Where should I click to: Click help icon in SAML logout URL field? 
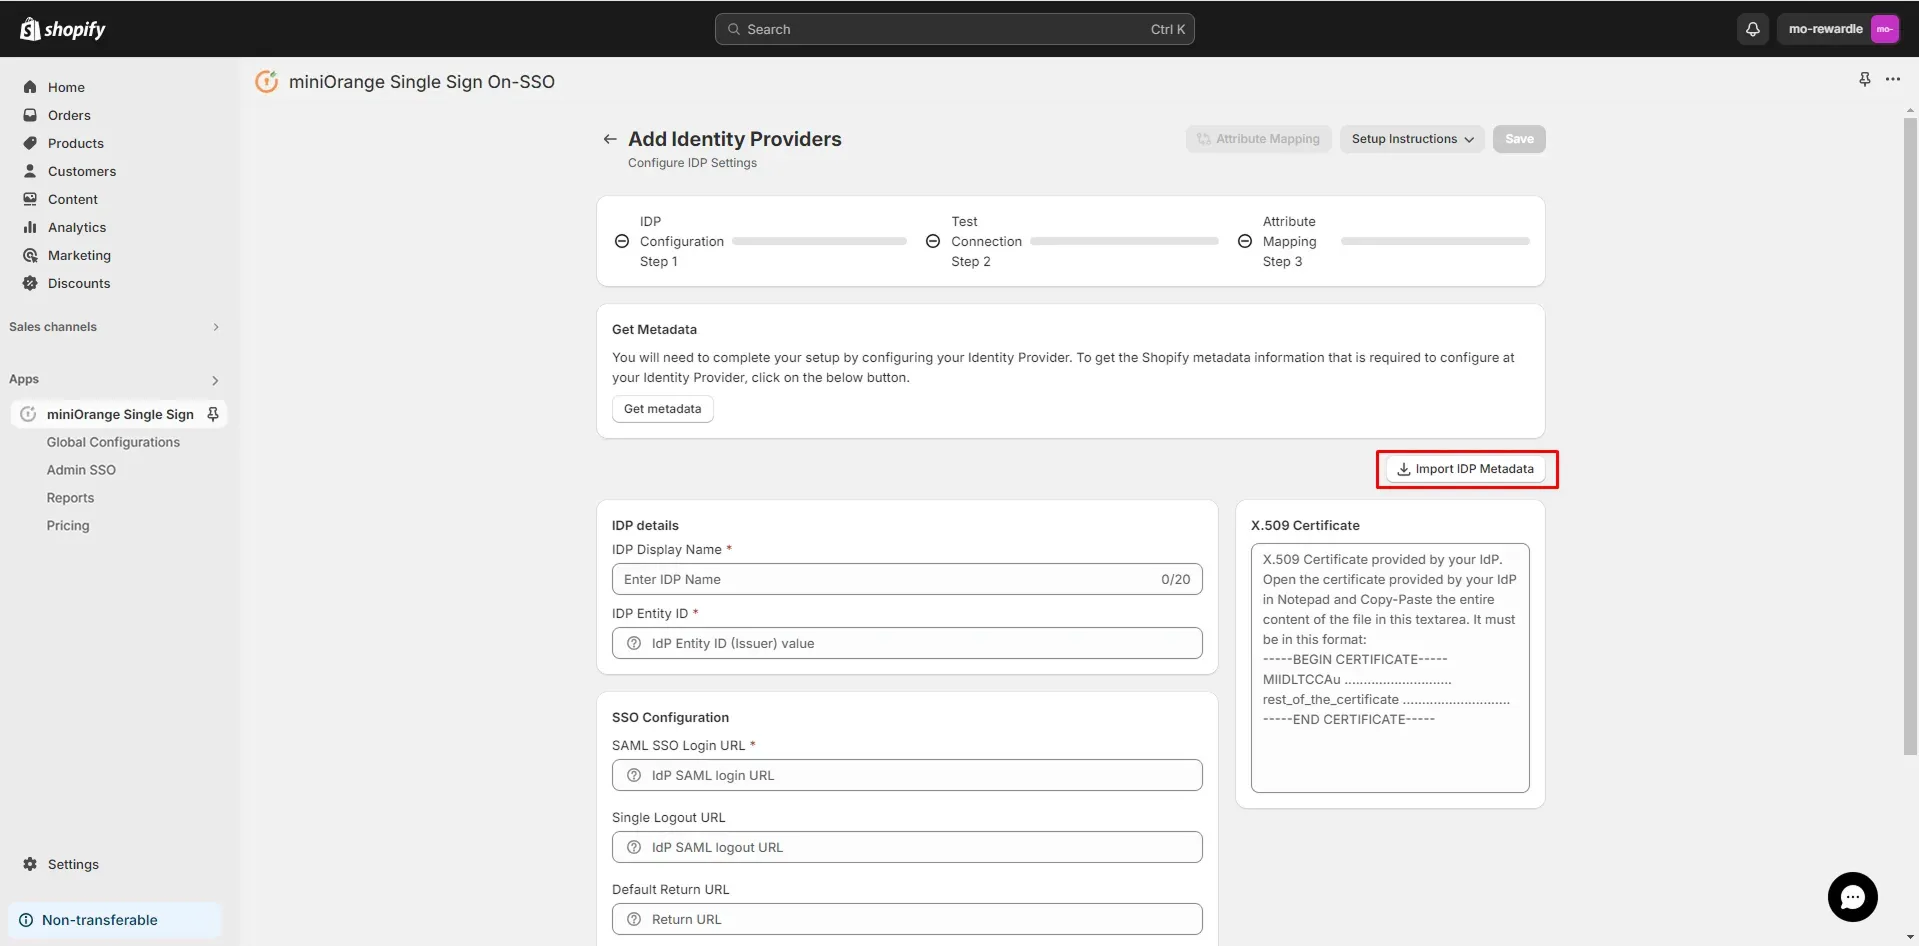coord(634,847)
